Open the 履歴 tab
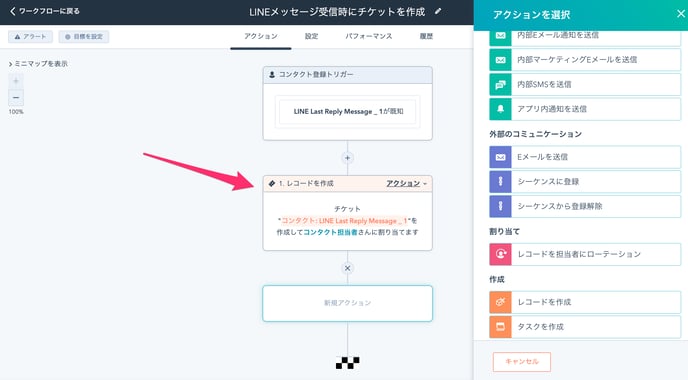The image size is (688, 380). (x=426, y=36)
